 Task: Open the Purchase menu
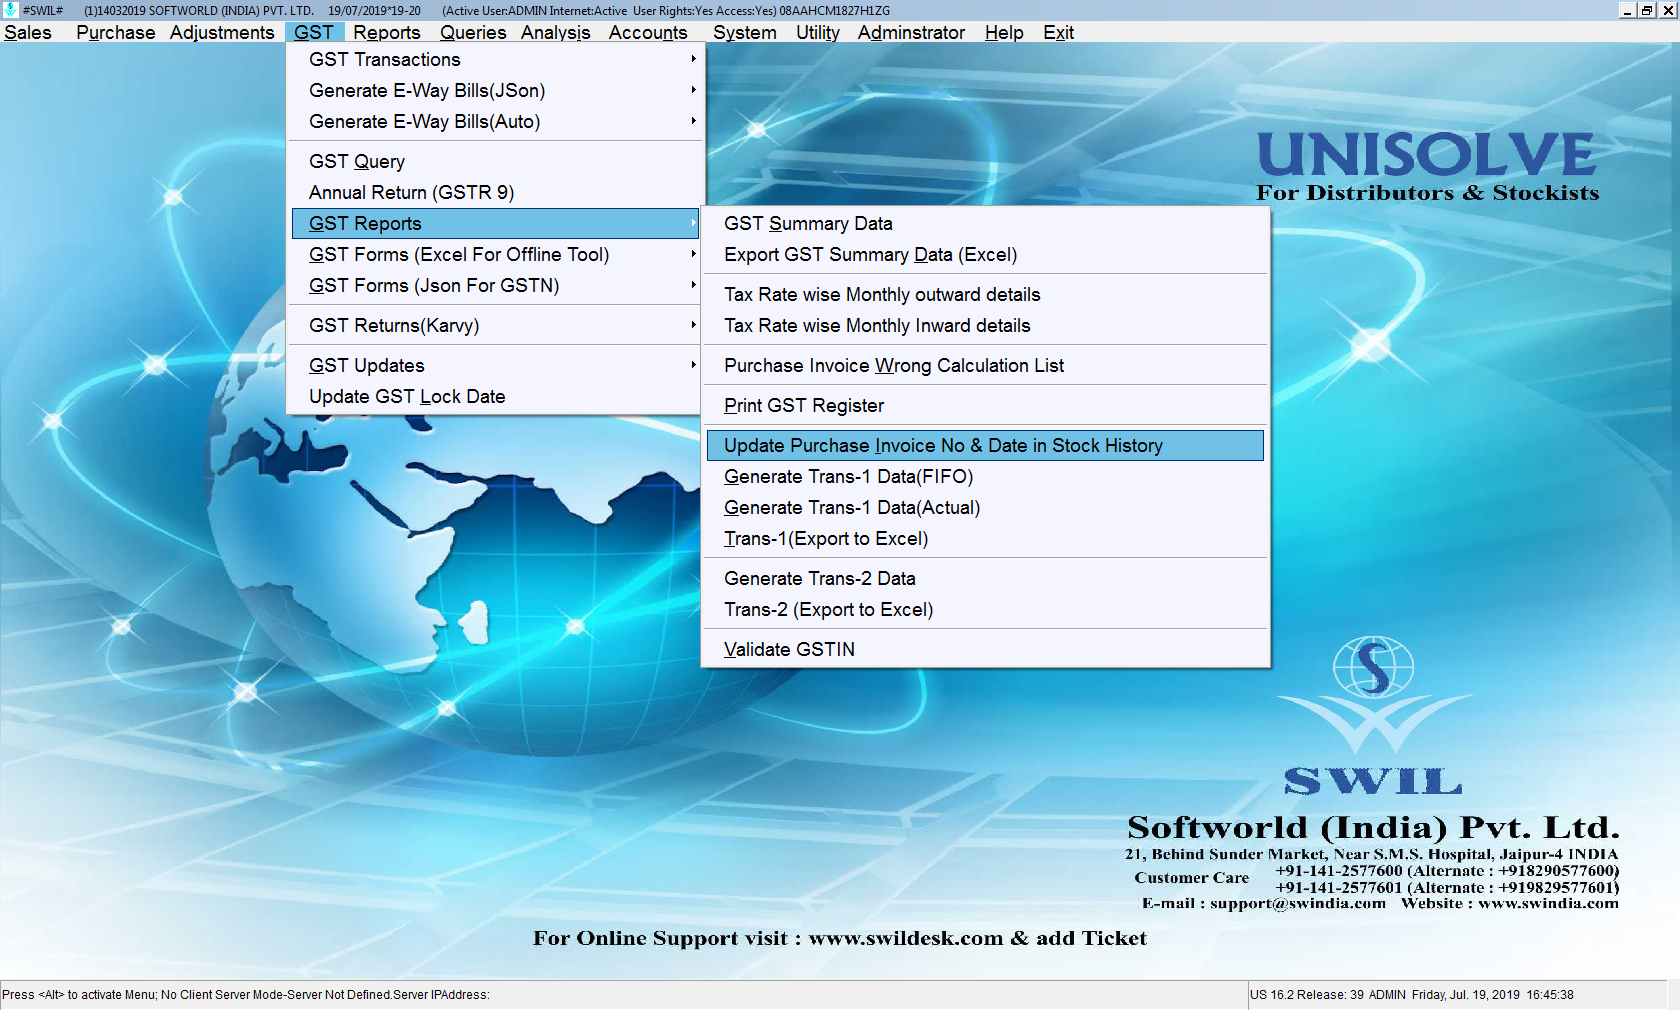(x=115, y=32)
